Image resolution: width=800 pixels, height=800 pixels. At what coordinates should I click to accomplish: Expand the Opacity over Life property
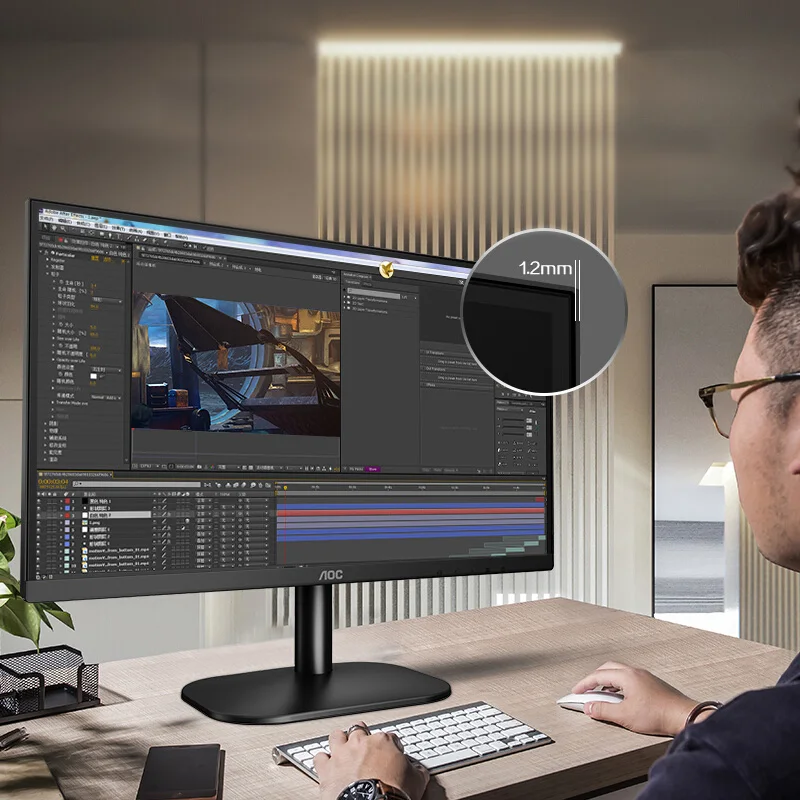pos(53,360)
